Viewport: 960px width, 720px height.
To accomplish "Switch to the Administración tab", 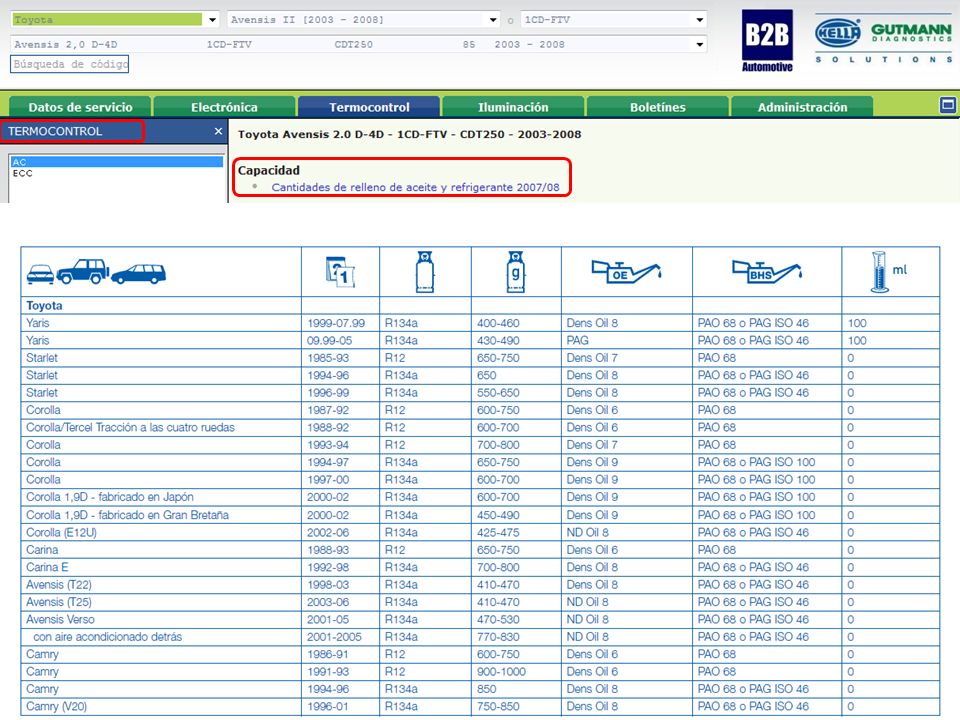I will (802, 107).
